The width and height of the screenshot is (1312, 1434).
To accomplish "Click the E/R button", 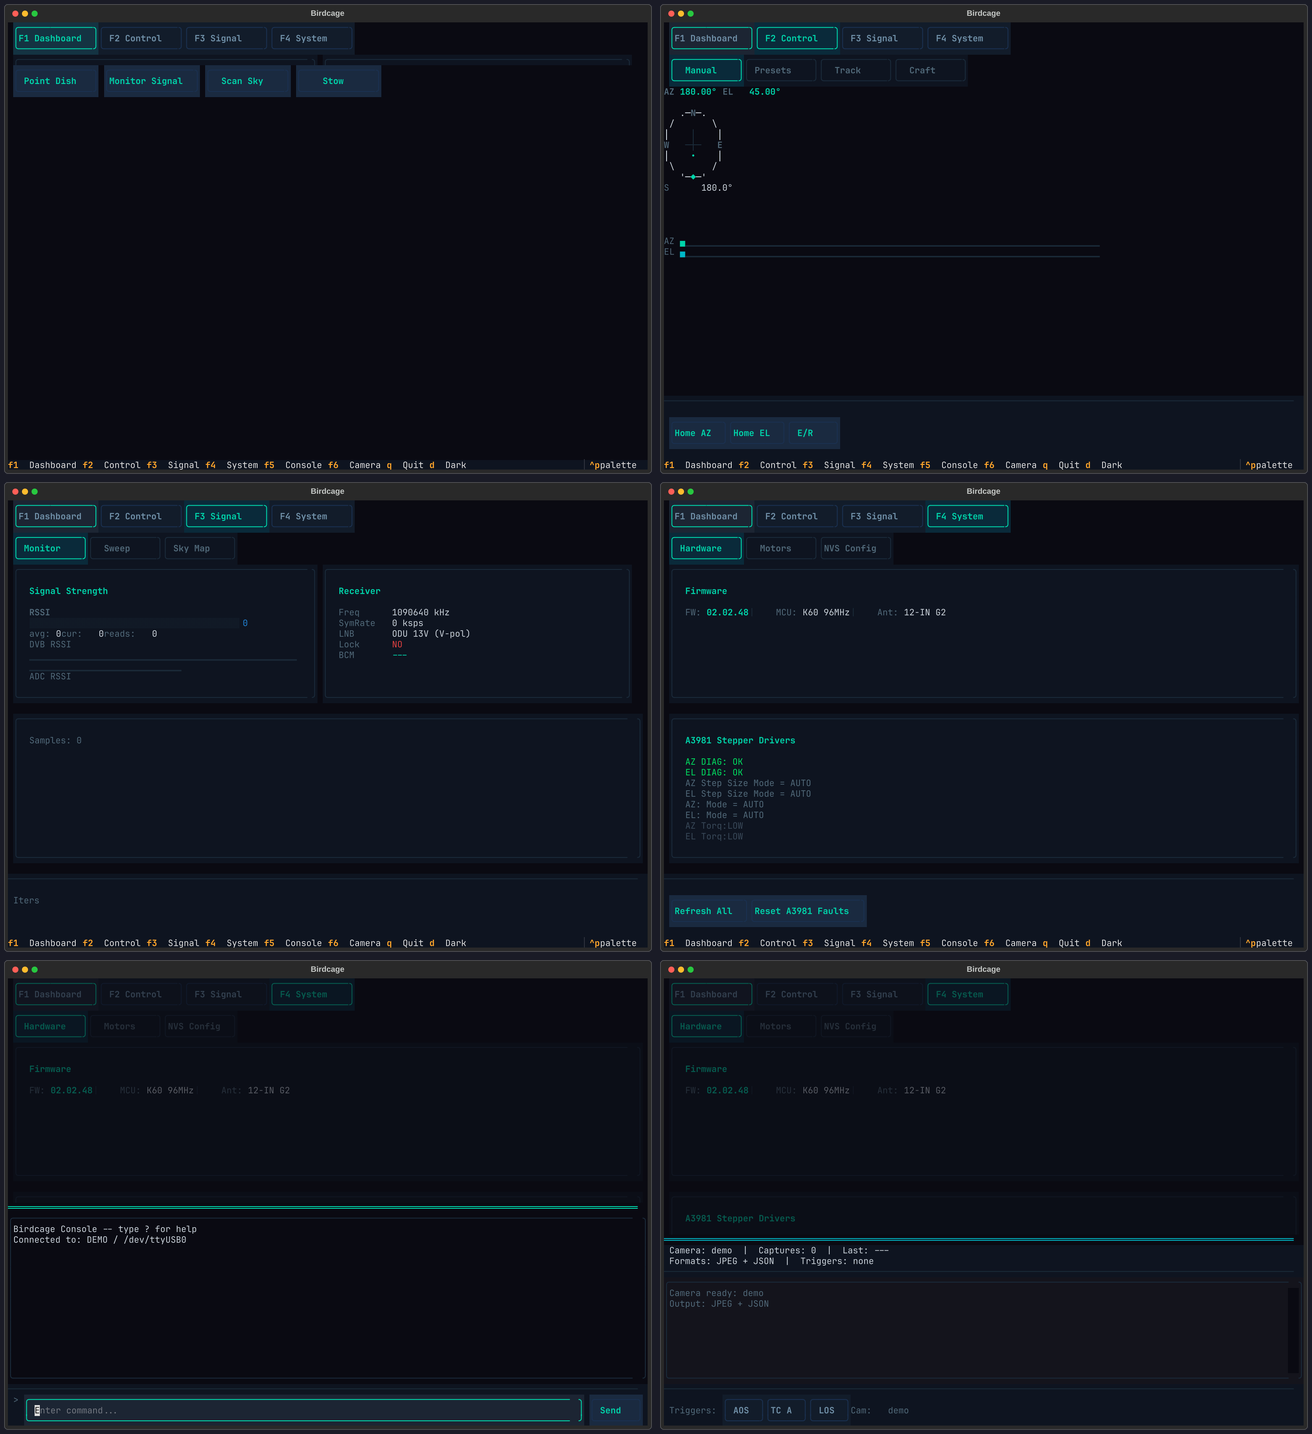I will 805,433.
